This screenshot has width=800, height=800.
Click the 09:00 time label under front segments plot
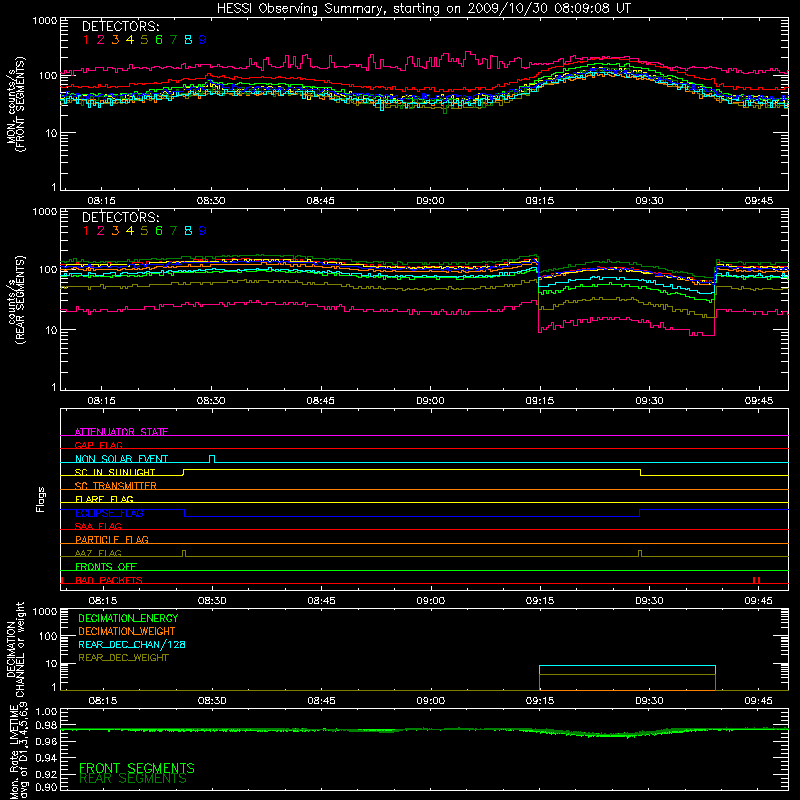[430, 201]
